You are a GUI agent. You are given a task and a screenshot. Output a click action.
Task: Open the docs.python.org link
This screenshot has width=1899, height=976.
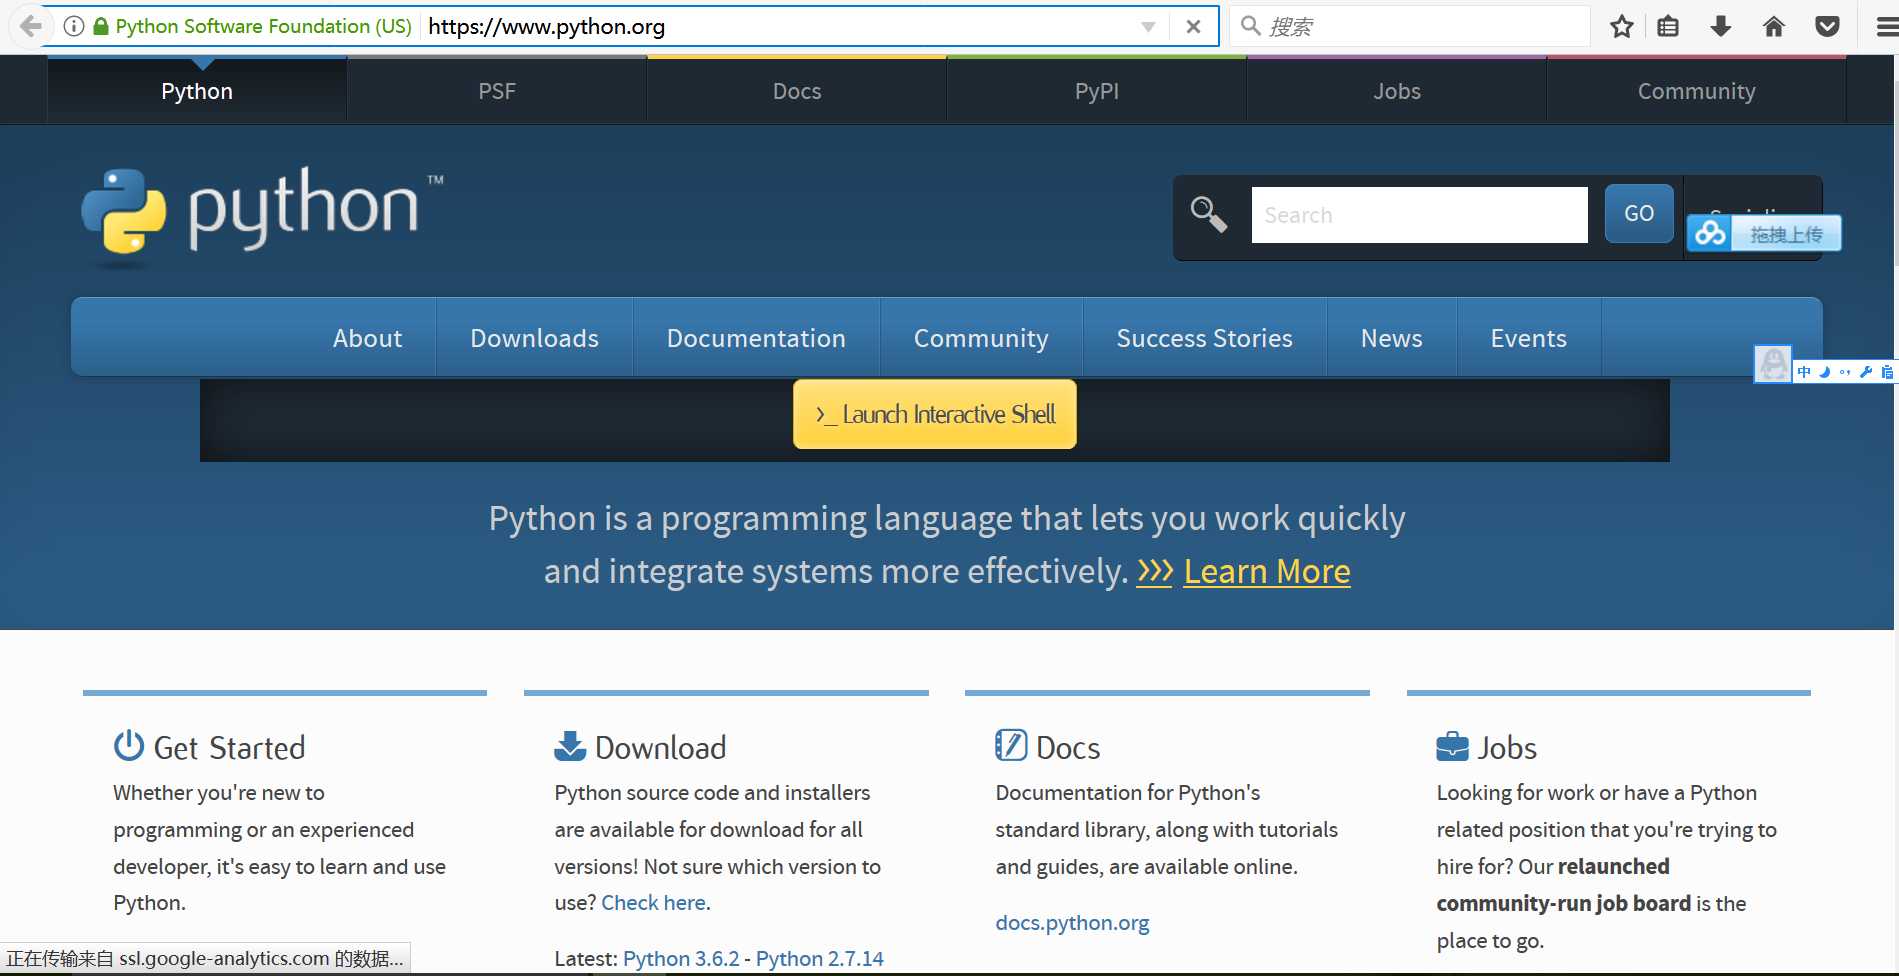tap(1072, 923)
